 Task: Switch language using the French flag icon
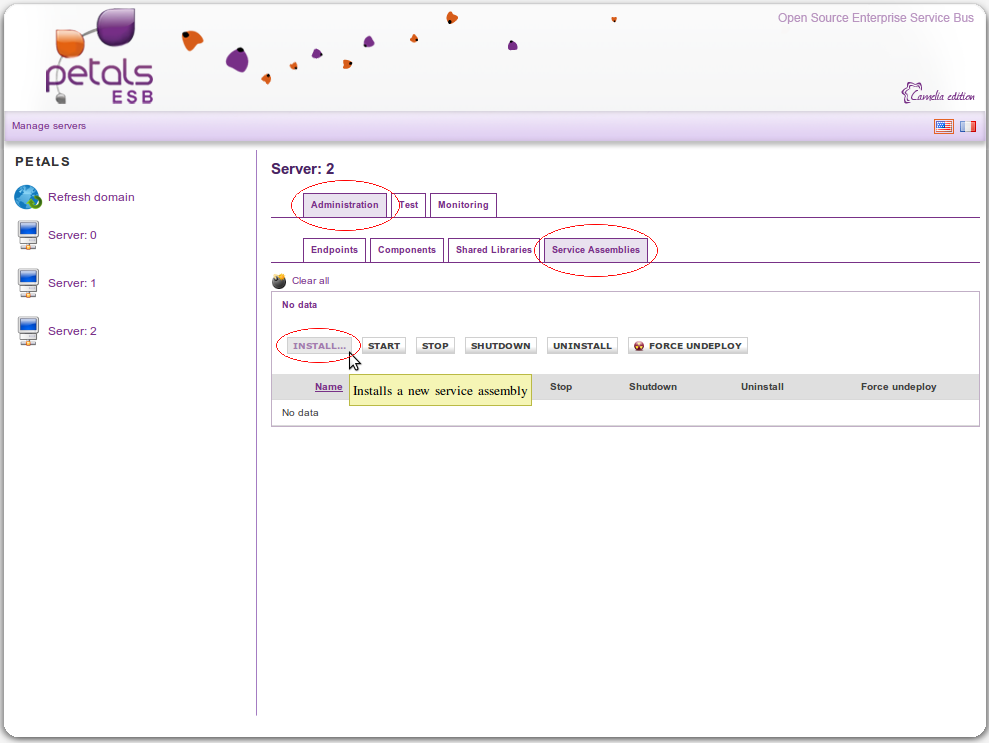[x=967, y=126]
